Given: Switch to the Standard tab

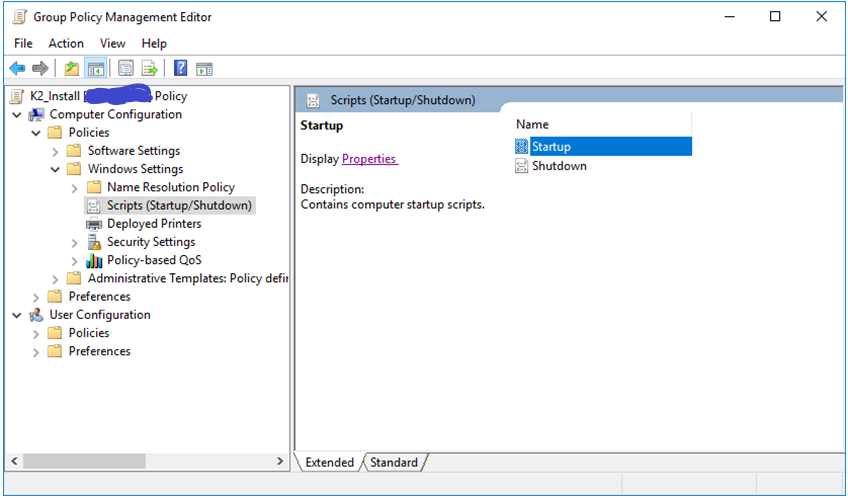Looking at the screenshot, I should [394, 463].
